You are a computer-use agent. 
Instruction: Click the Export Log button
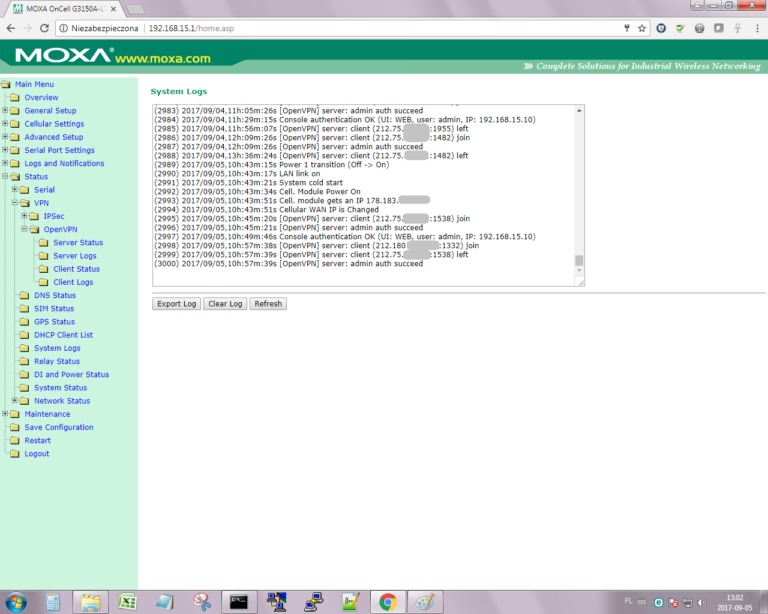[x=176, y=304]
